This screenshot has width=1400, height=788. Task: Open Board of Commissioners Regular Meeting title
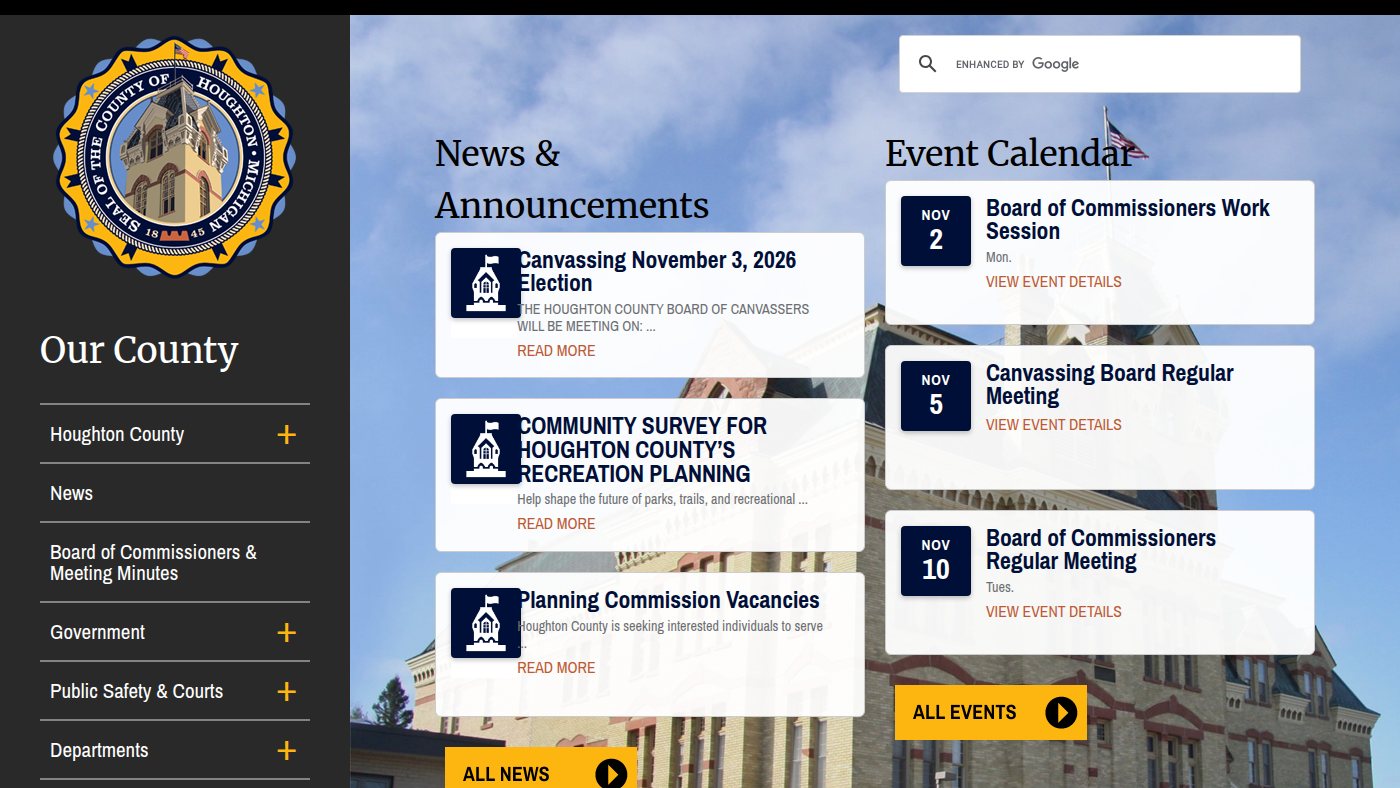1101,549
